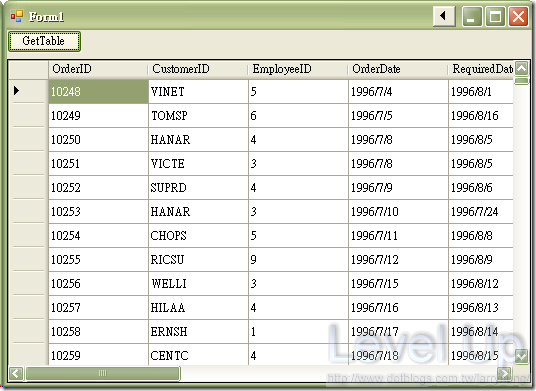Select cell with OrderID 10252
This screenshot has width=536, height=391.
click(x=98, y=188)
